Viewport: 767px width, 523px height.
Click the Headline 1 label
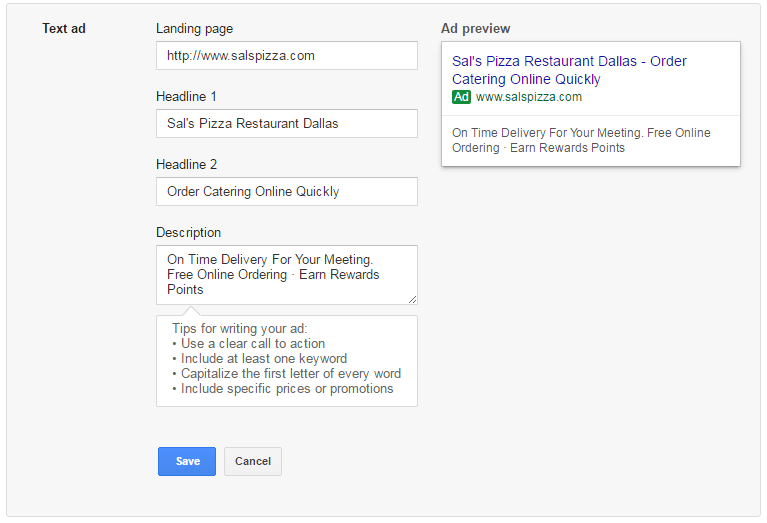[186, 96]
